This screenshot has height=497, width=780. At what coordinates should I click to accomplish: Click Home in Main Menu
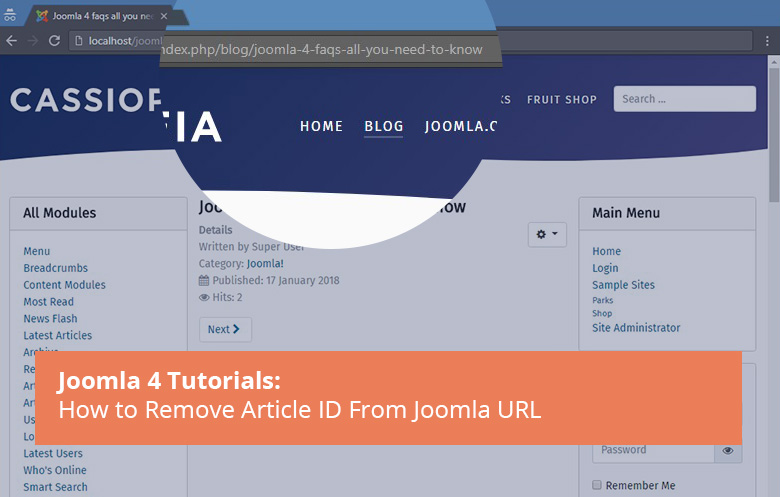(x=606, y=251)
